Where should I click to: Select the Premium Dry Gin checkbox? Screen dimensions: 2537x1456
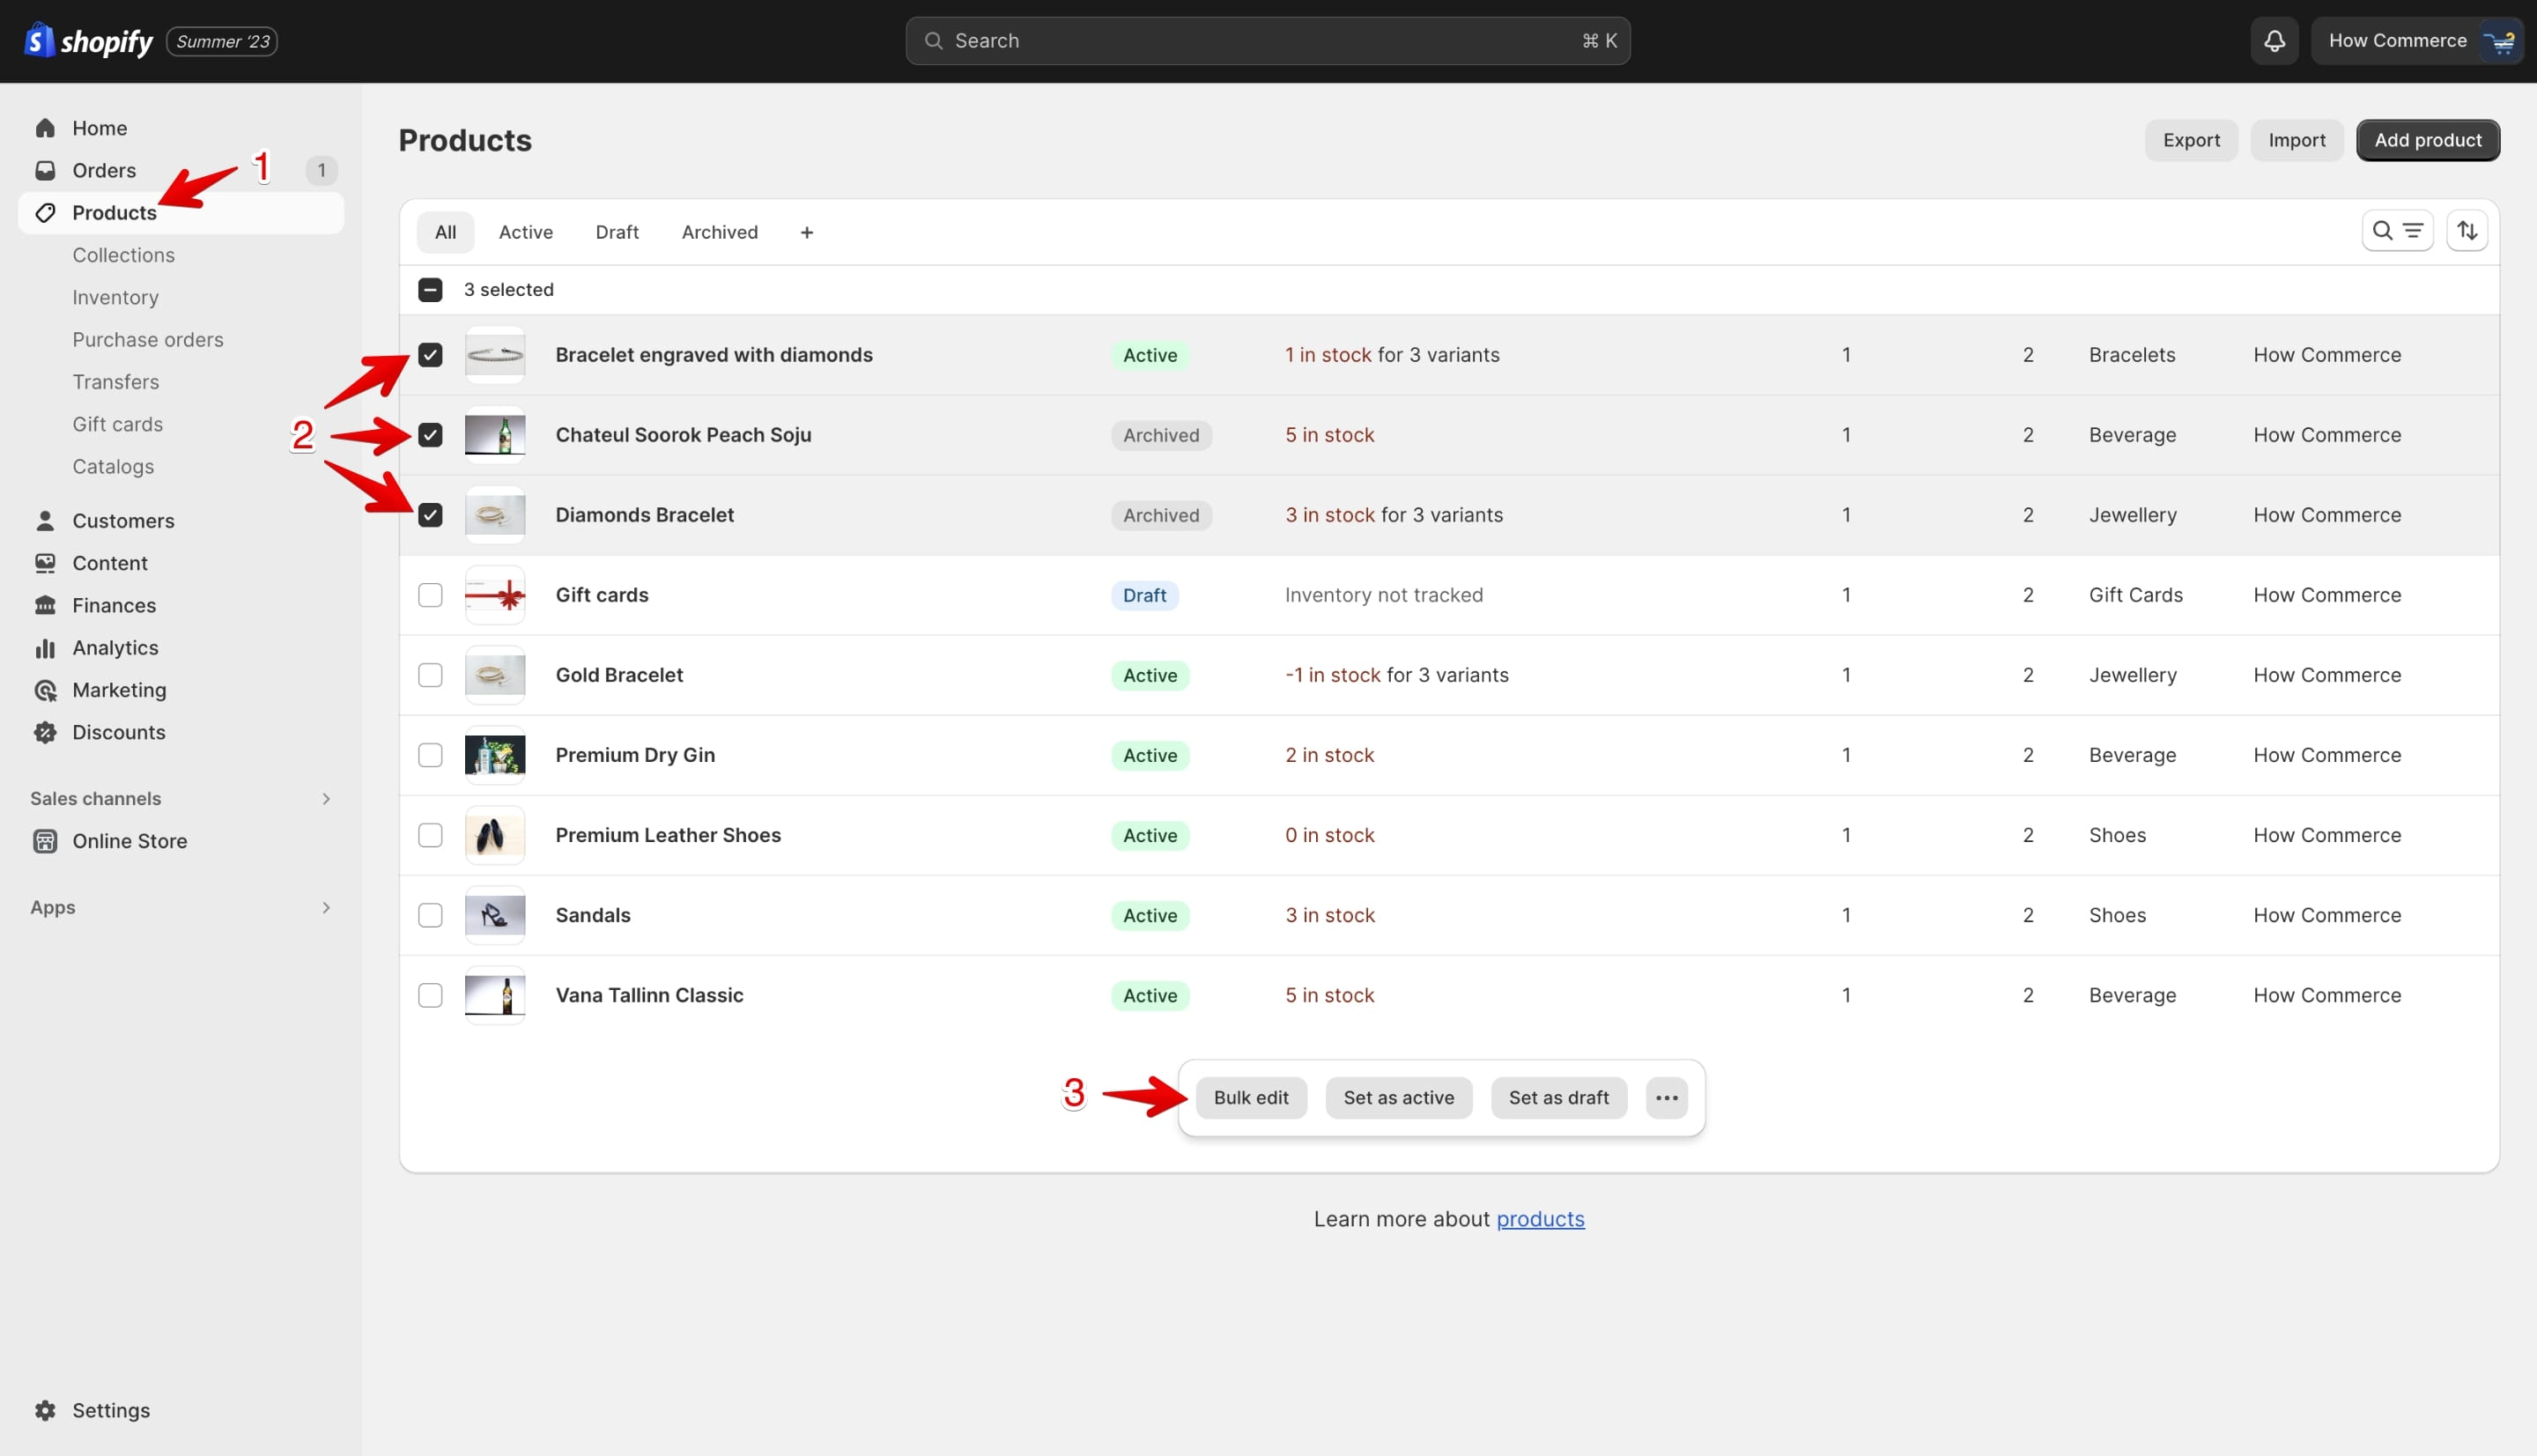430,755
